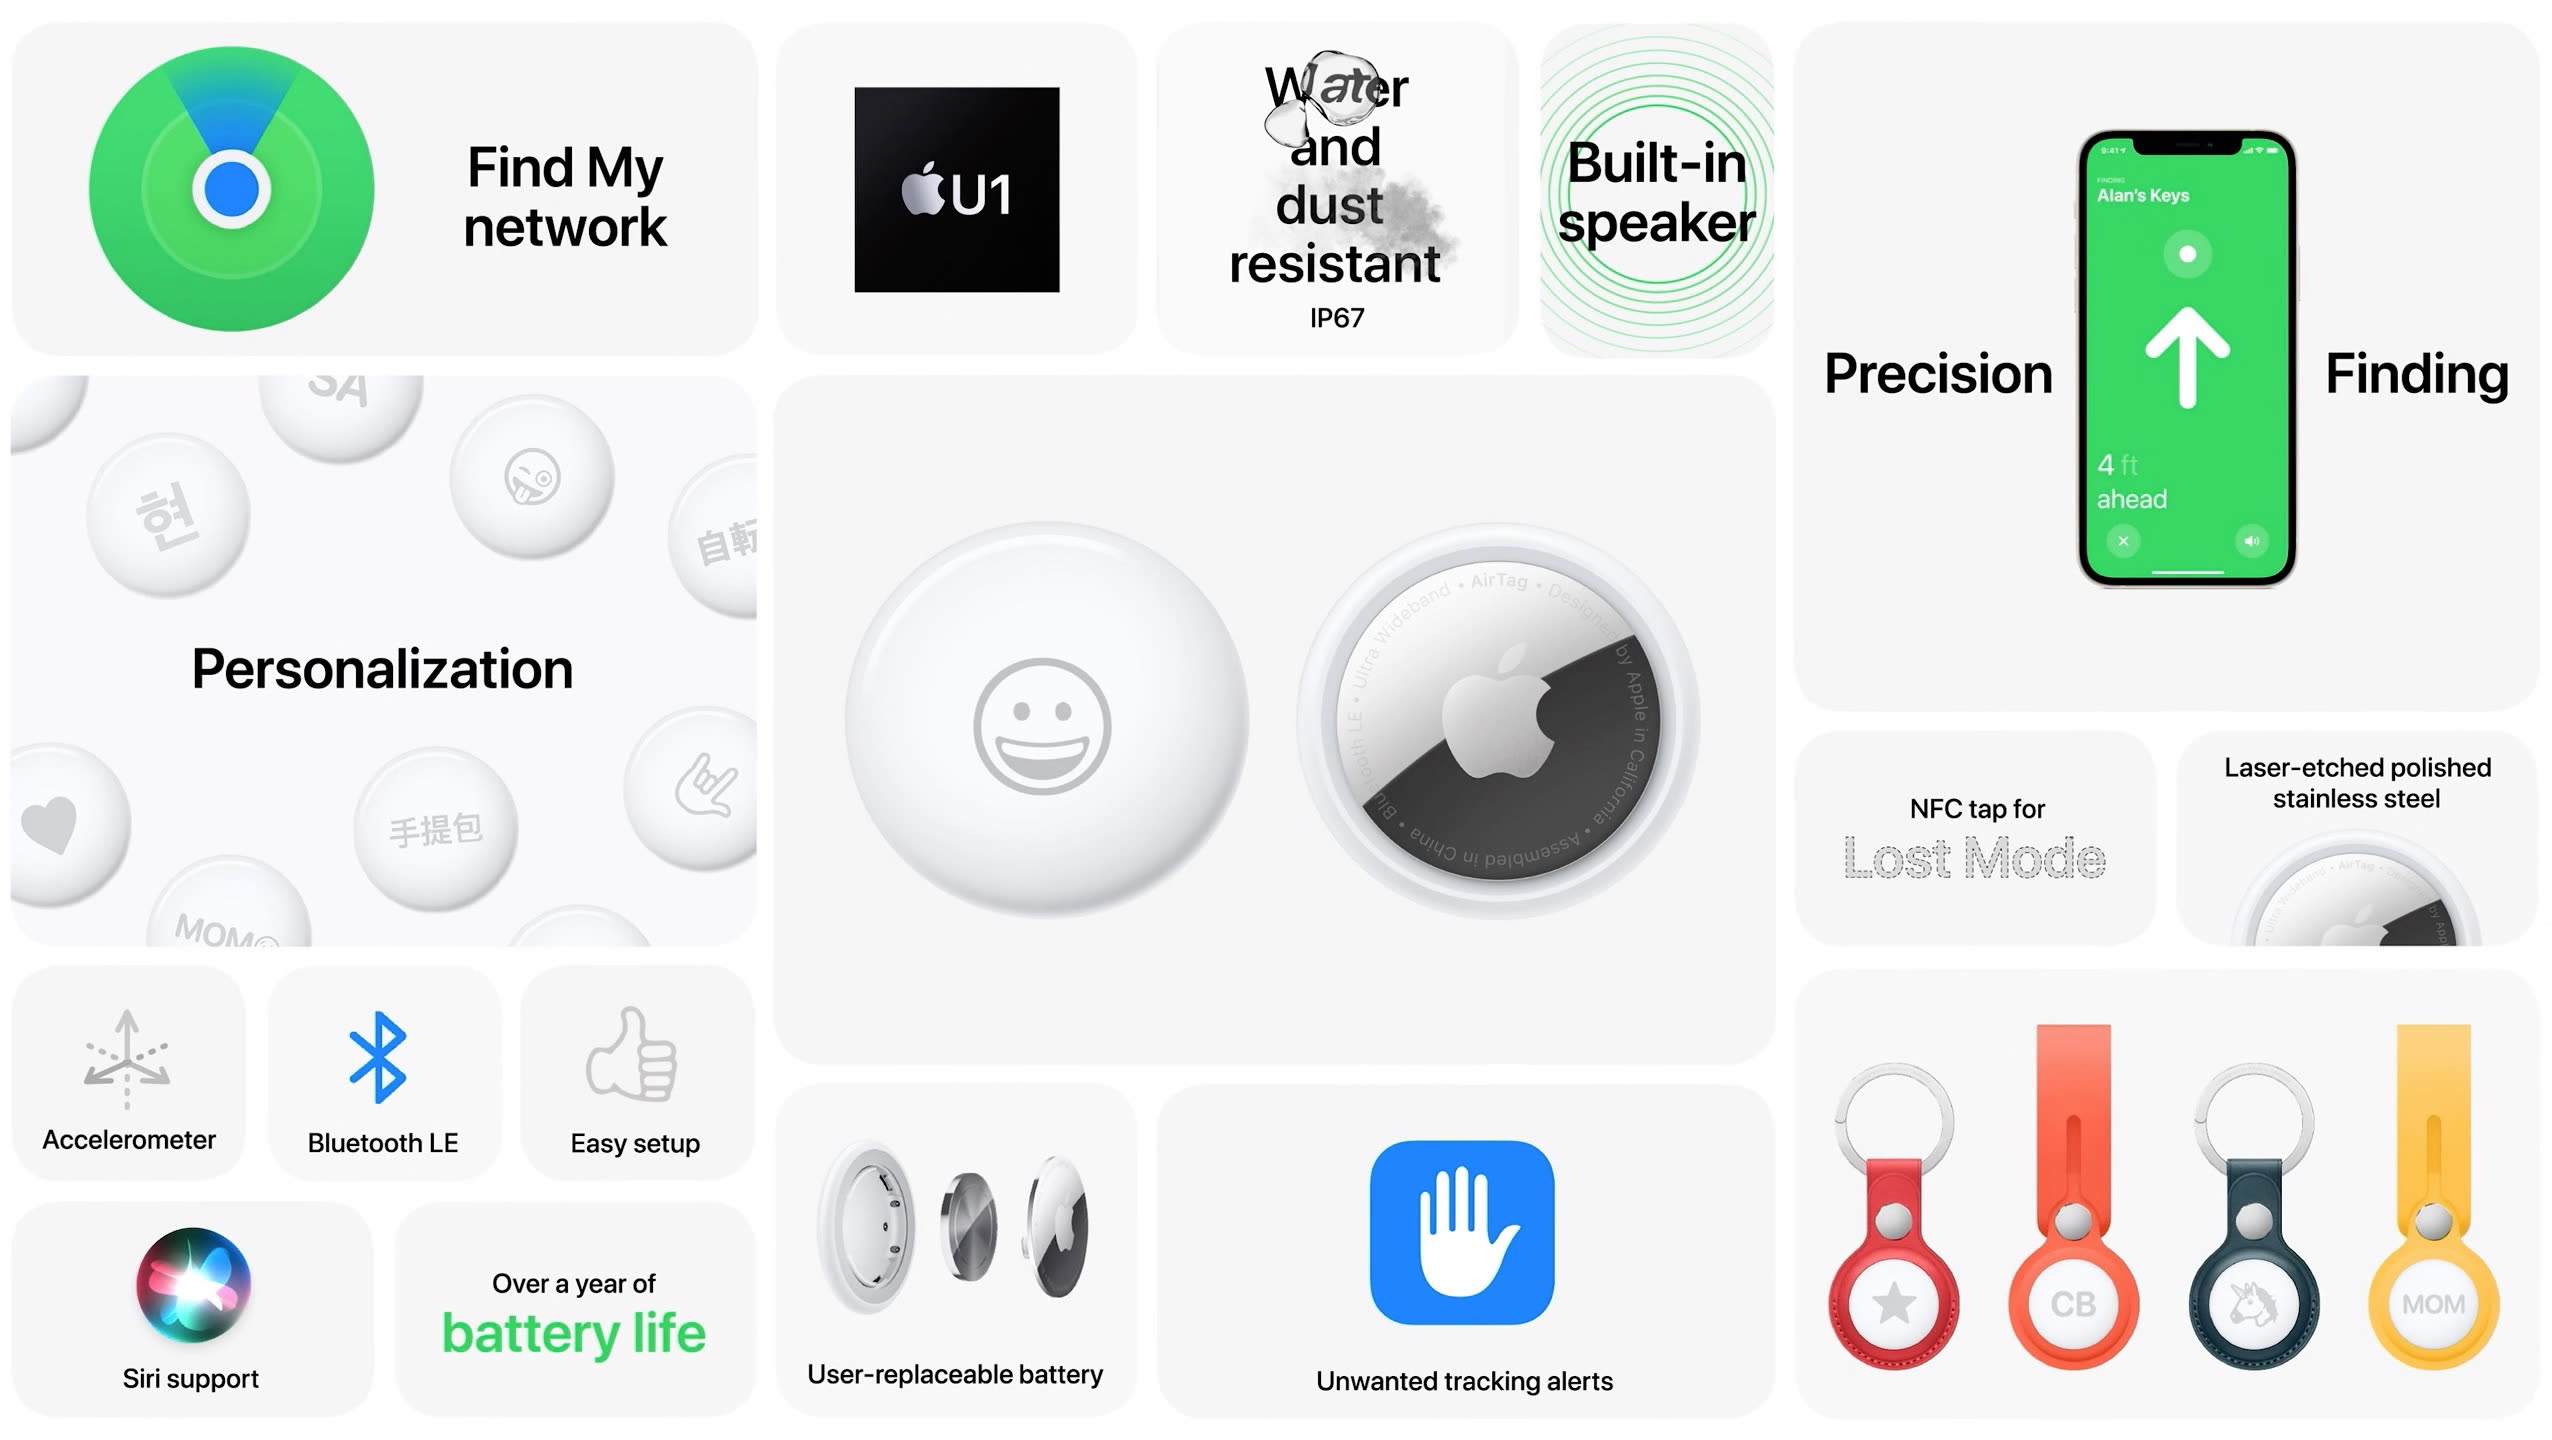Open the Personalization menu panel
This screenshot has height=1440, width=2552.
click(384, 669)
